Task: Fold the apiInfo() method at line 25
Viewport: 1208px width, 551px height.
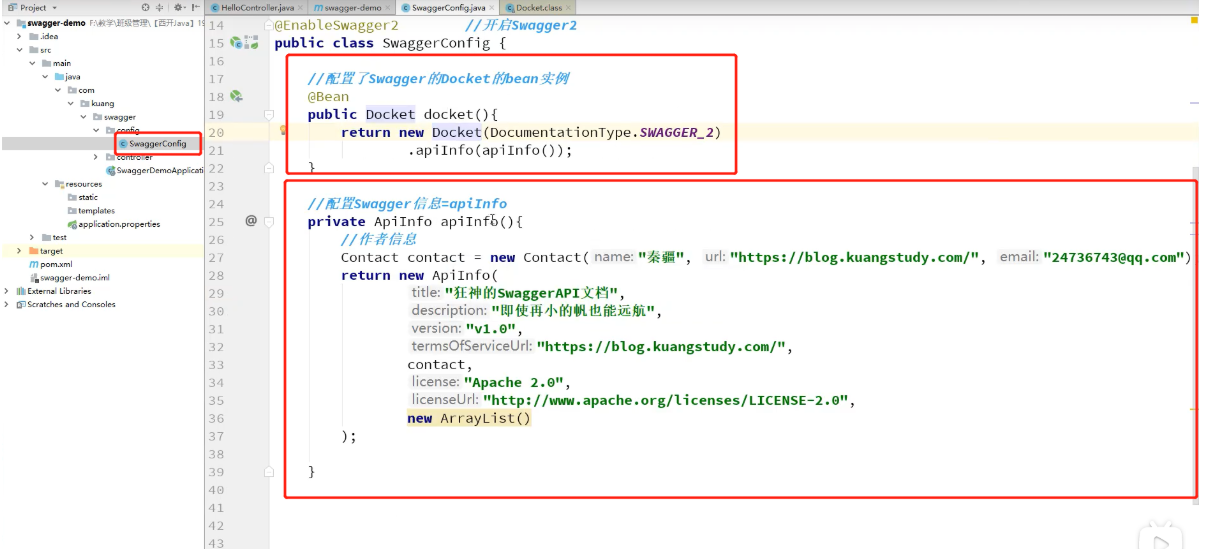Action: [x=269, y=221]
